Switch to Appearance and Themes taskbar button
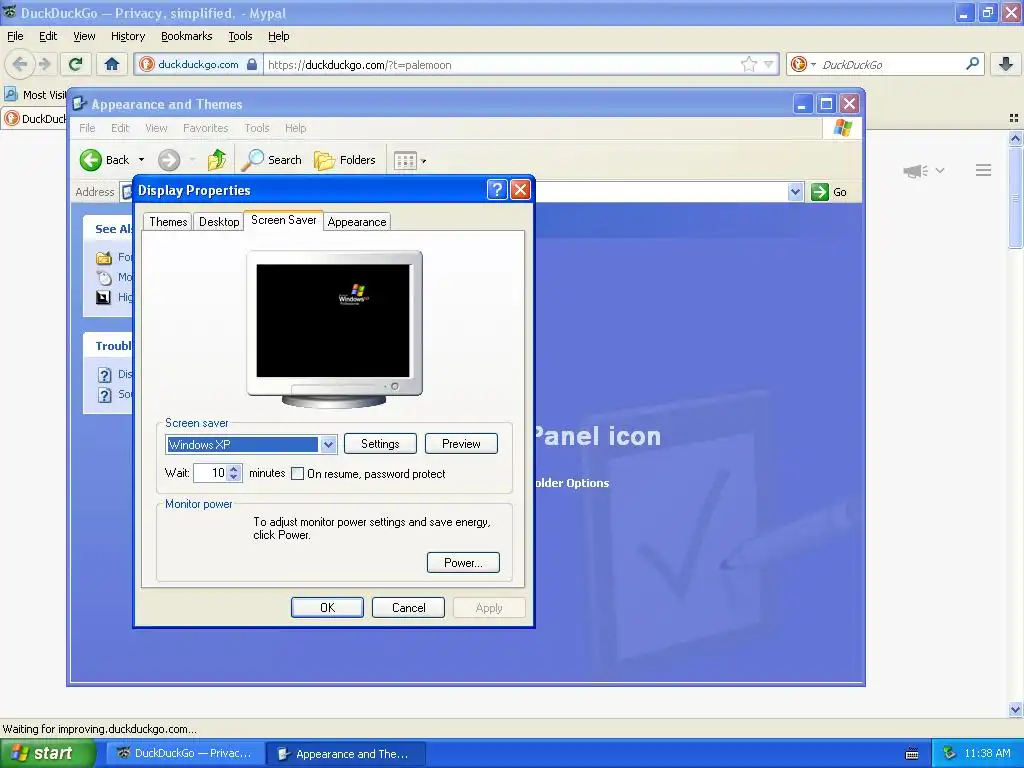Viewport: 1024px width, 768px height. (x=346, y=754)
